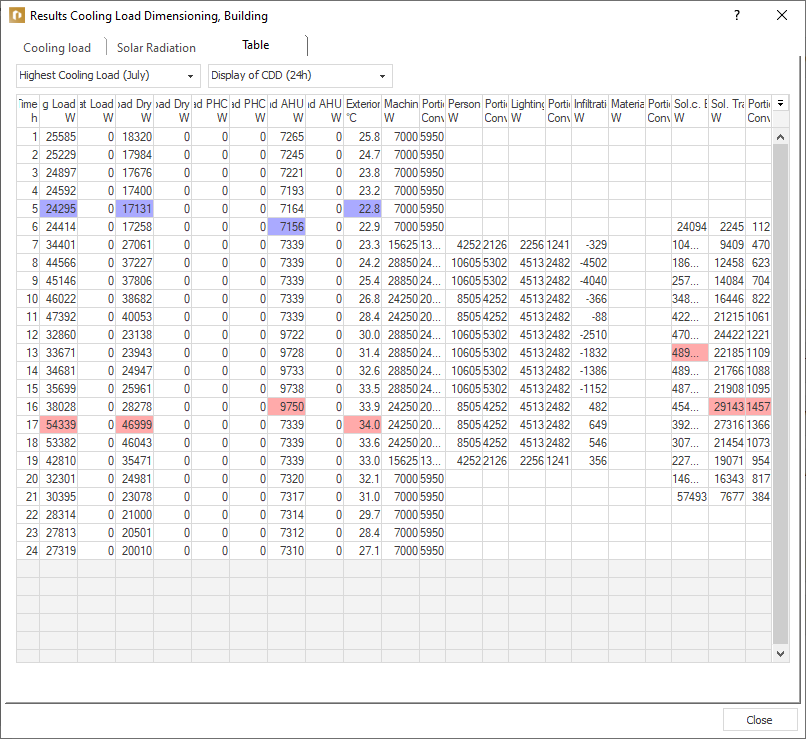Click the Exterior °C column header

[362, 111]
